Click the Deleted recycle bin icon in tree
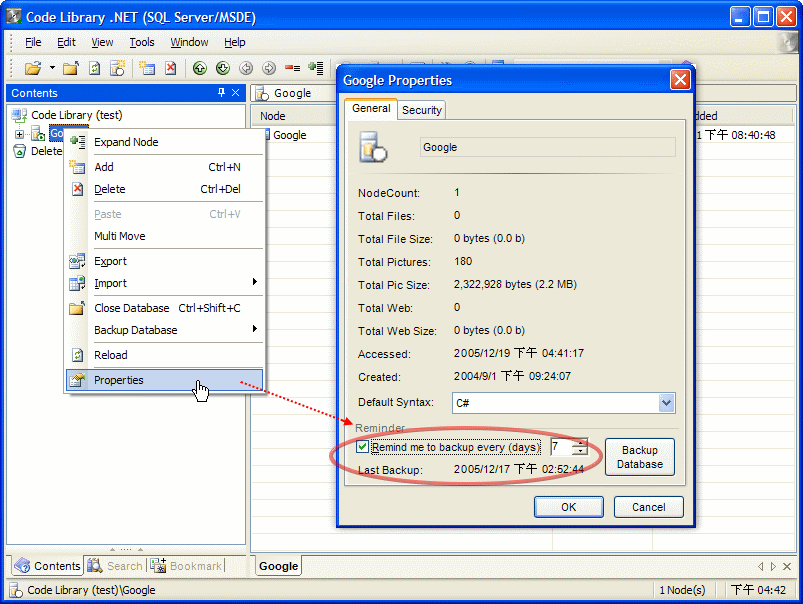Viewport: 803px width, 604px height. (19, 151)
